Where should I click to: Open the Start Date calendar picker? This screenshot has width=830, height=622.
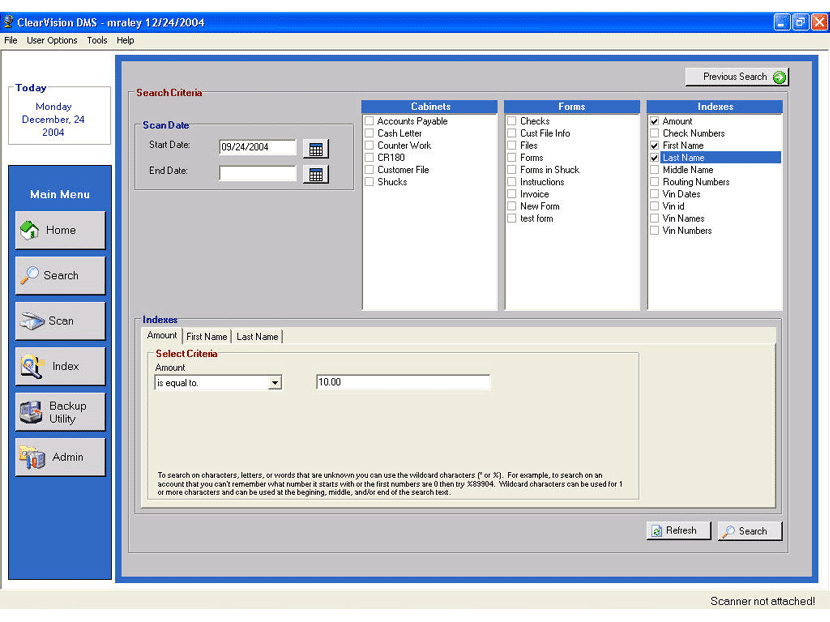point(315,149)
